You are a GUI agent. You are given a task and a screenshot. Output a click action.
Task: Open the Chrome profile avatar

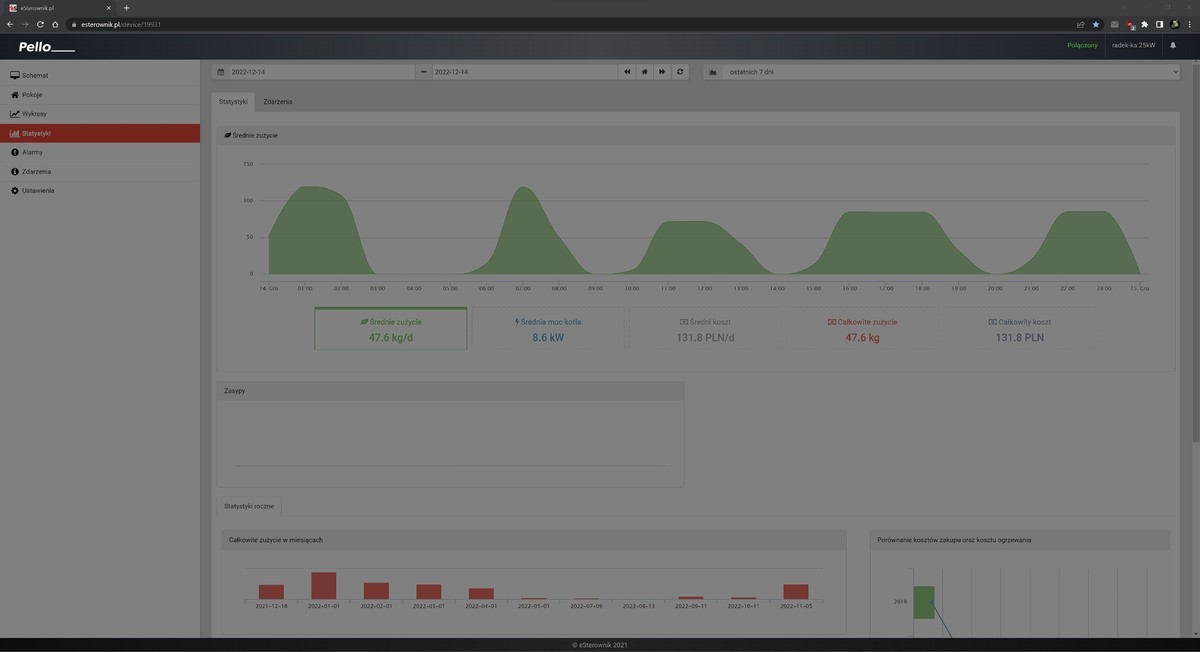(1174, 24)
